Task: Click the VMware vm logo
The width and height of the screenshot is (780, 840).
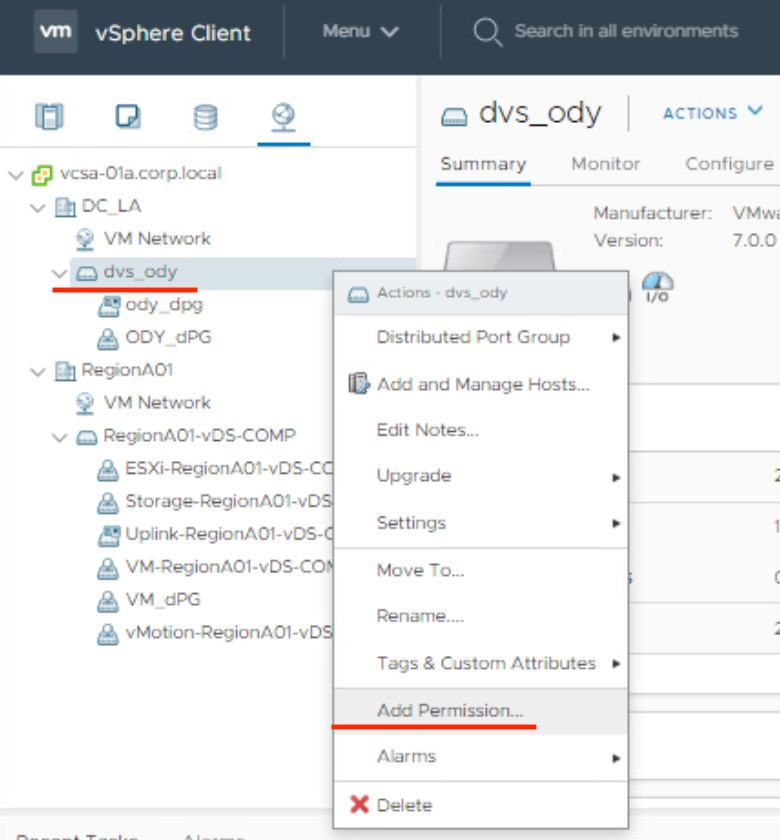Action: pyautogui.click(x=55, y=31)
